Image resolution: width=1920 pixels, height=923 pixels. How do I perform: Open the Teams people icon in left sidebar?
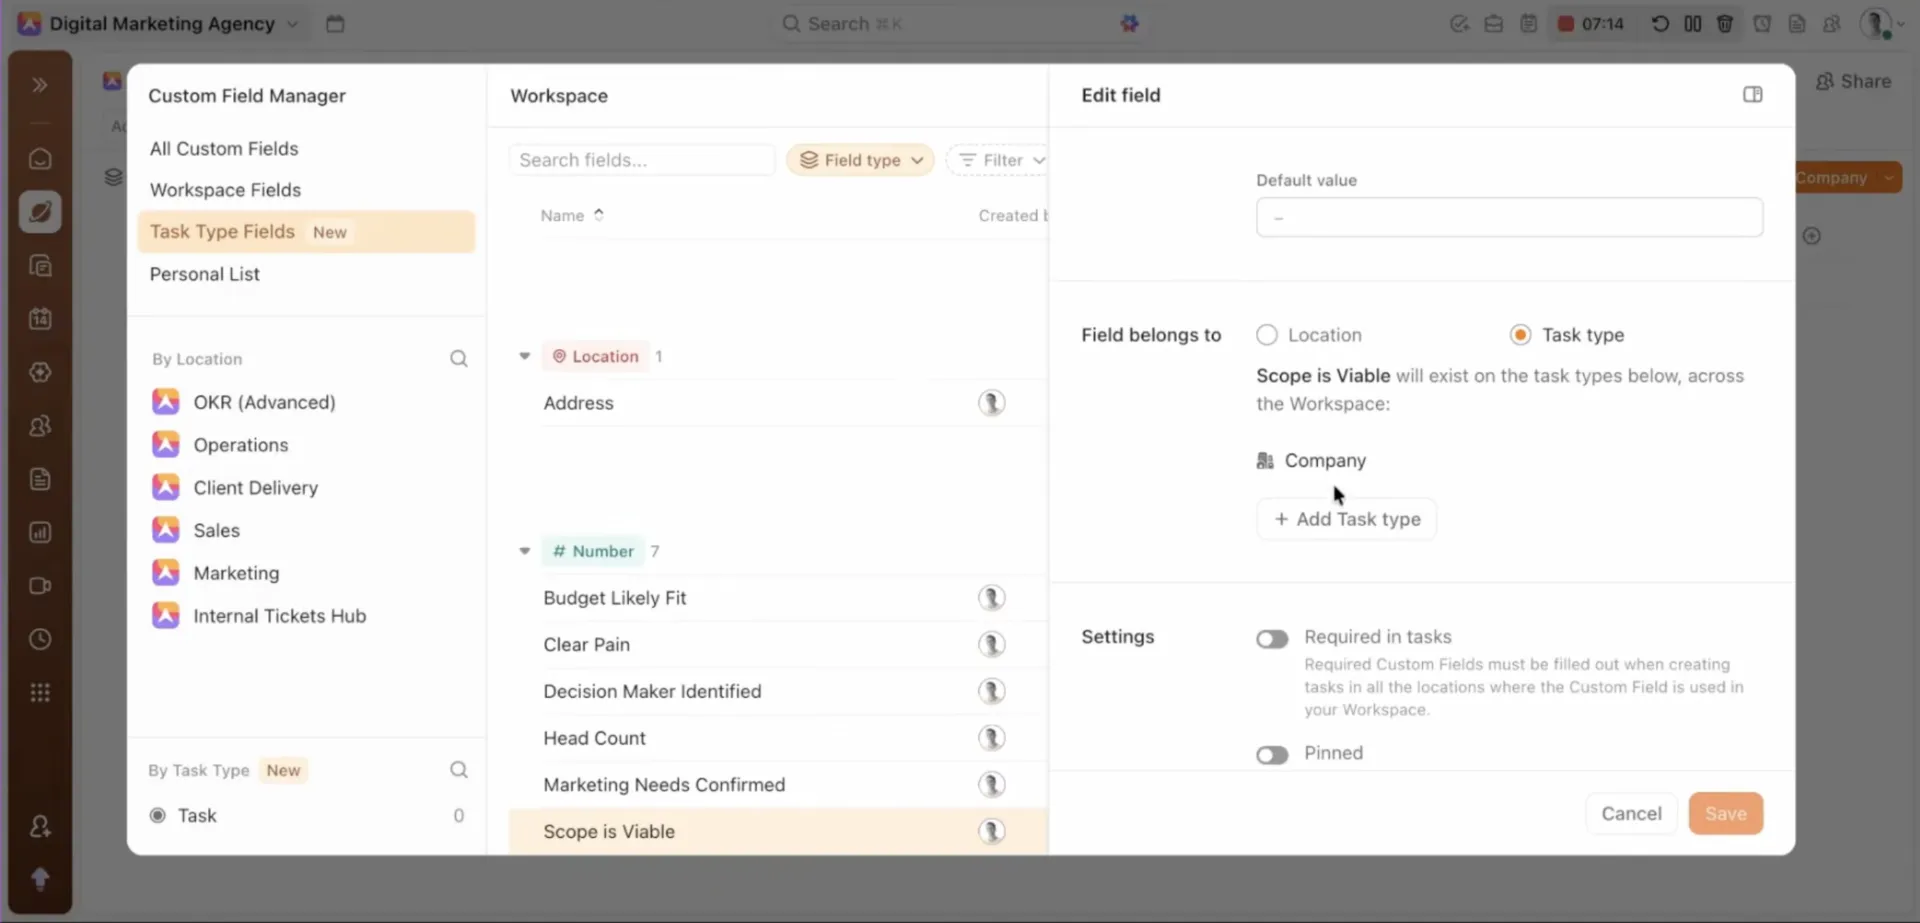pos(40,426)
